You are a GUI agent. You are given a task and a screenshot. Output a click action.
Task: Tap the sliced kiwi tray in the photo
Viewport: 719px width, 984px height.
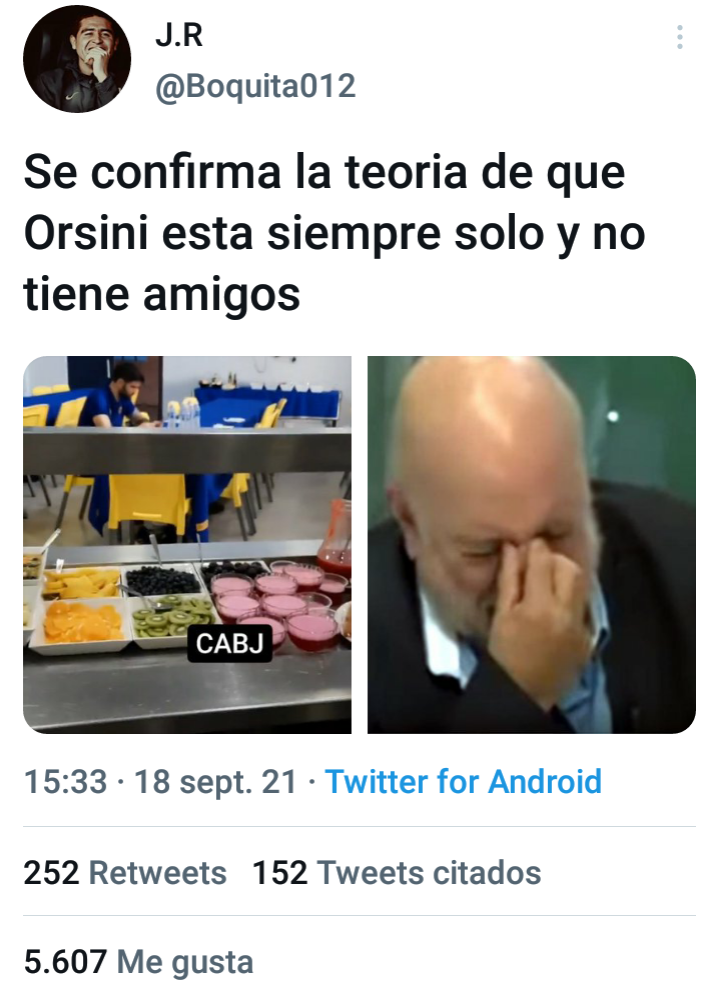(170, 616)
